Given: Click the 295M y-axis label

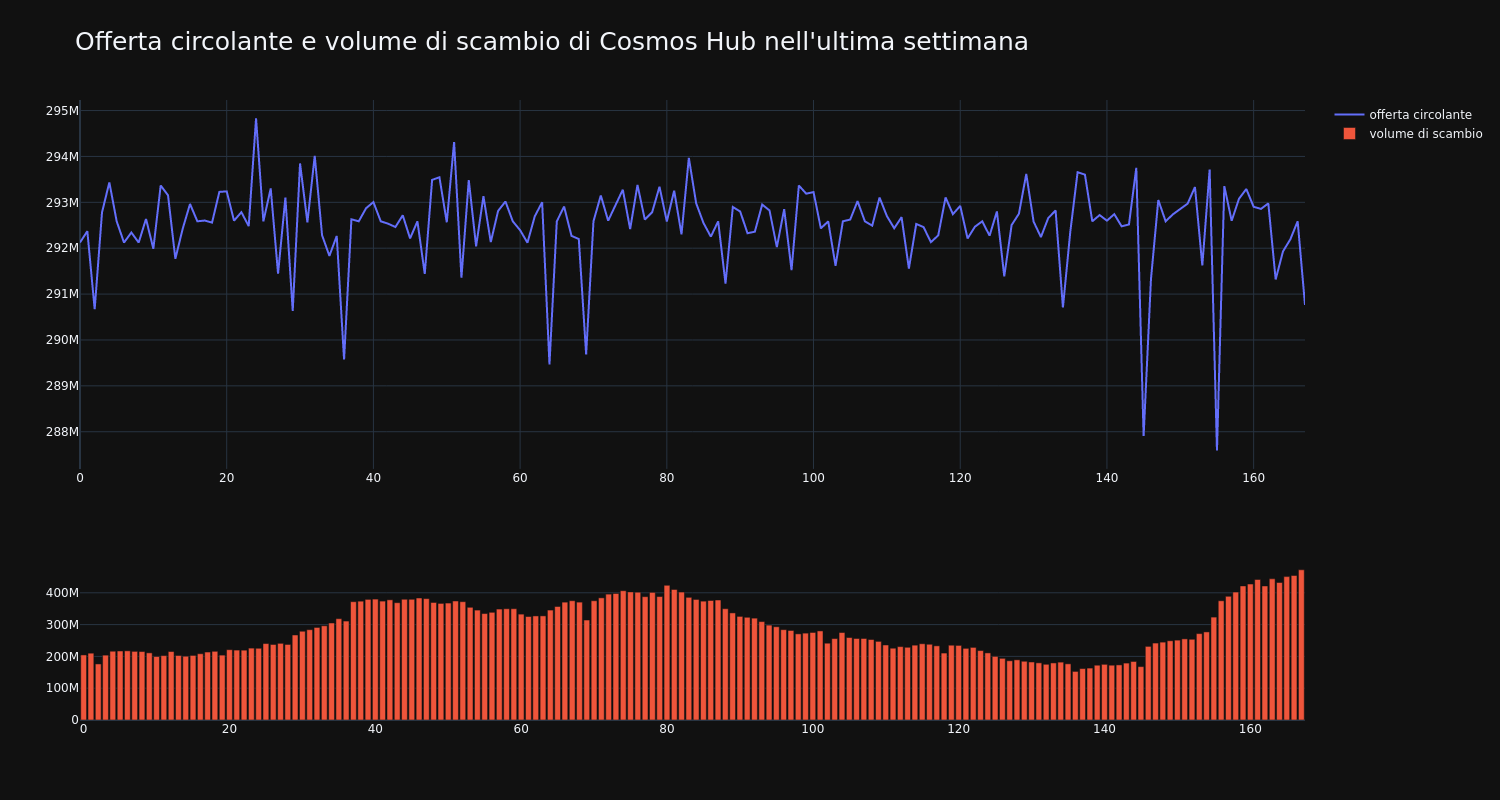Looking at the screenshot, I should click(62, 111).
